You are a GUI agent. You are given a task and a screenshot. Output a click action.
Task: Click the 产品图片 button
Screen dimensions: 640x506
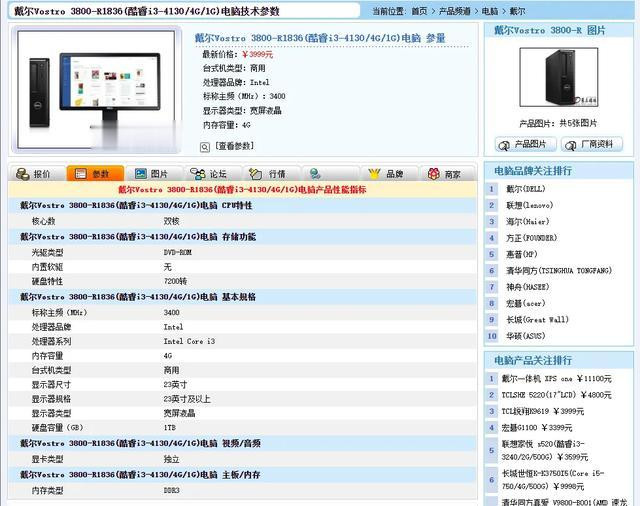[526, 144]
